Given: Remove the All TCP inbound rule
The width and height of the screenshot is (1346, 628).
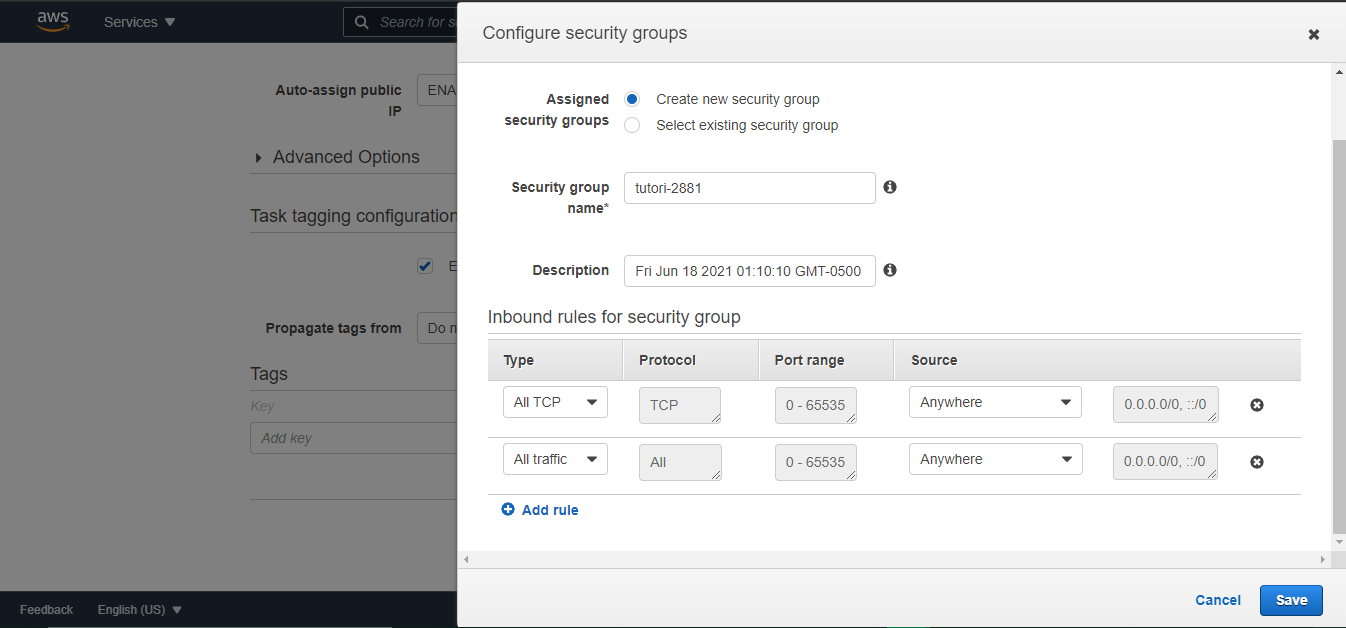Looking at the screenshot, I should 1257,405.
